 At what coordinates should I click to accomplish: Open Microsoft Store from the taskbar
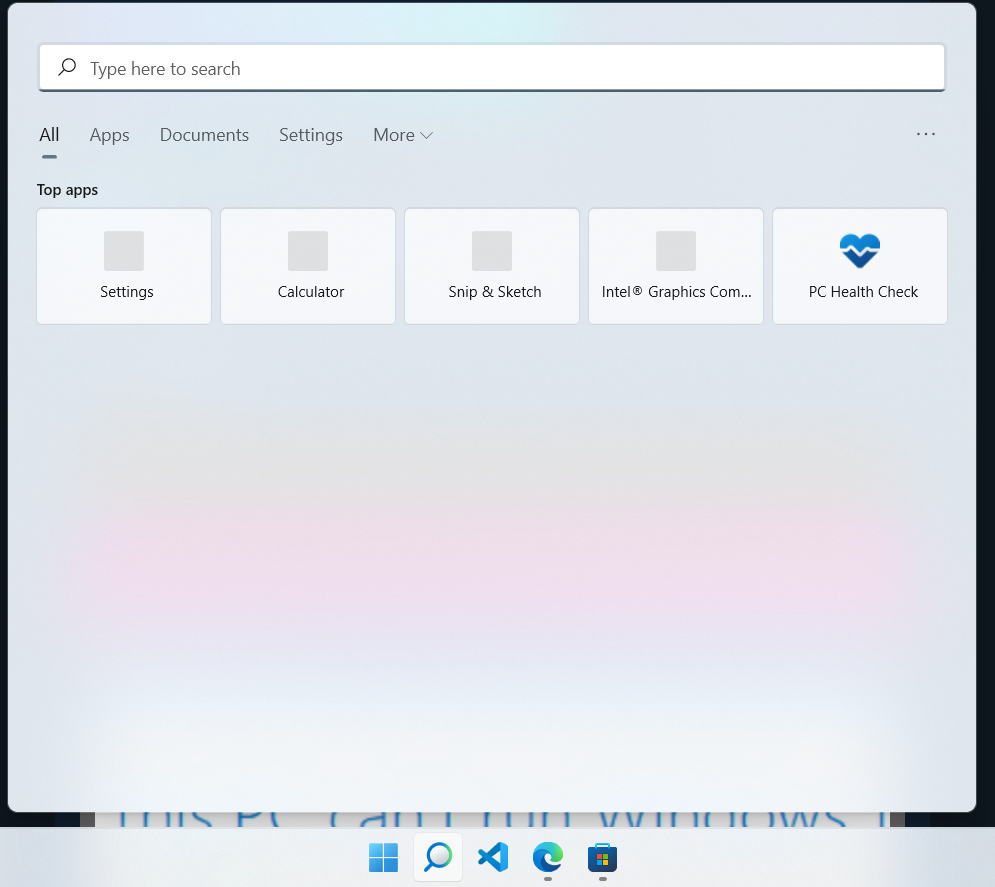click(x=602, y=858)
